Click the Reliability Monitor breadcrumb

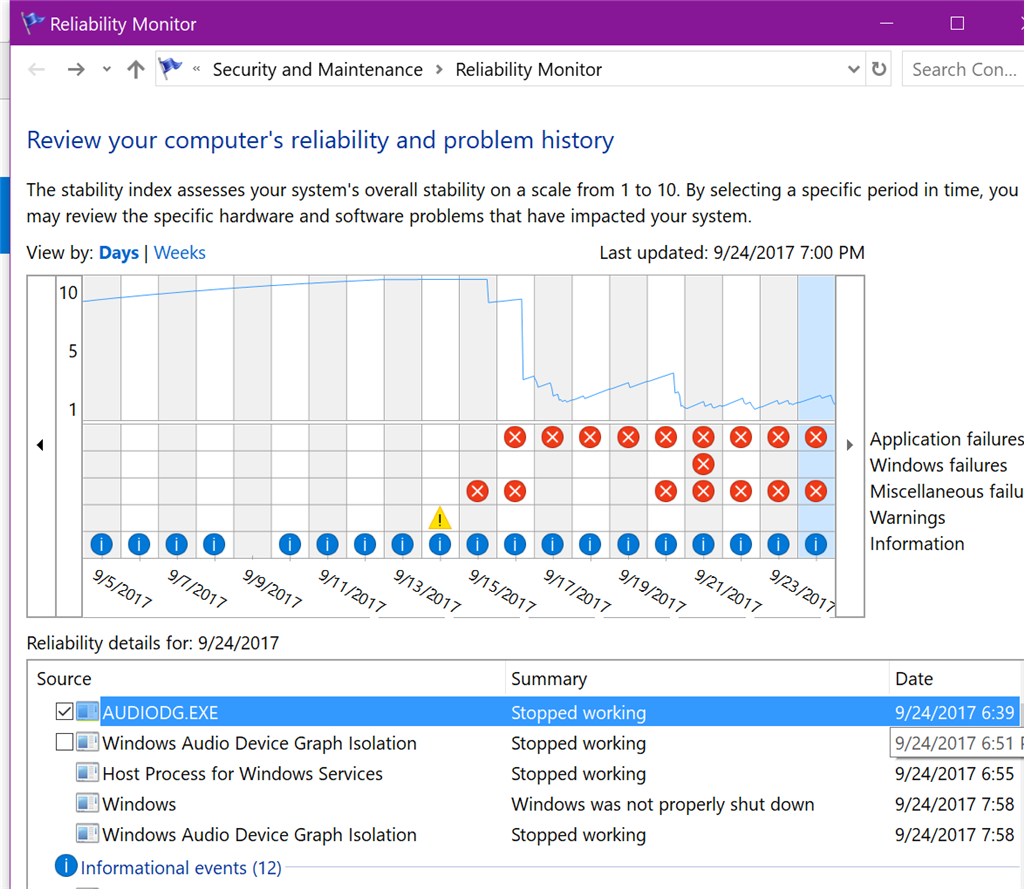pos(528,69)
